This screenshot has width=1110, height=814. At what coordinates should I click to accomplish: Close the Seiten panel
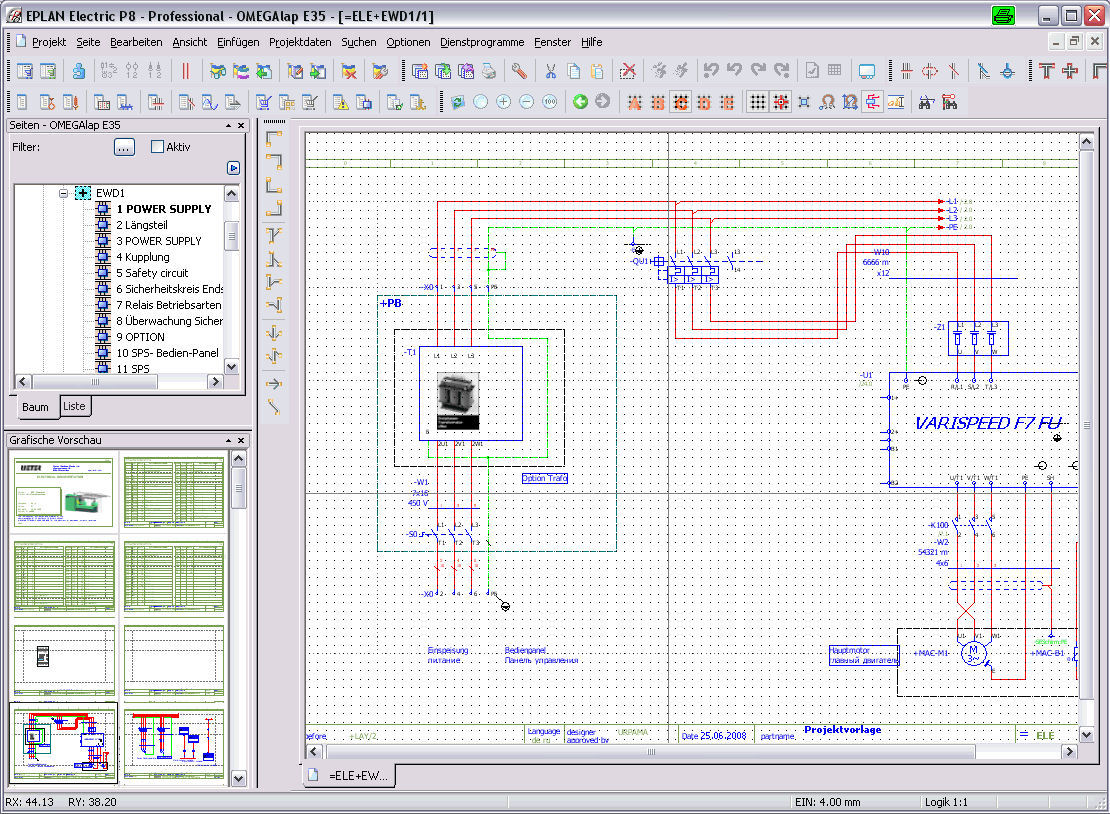241,125
